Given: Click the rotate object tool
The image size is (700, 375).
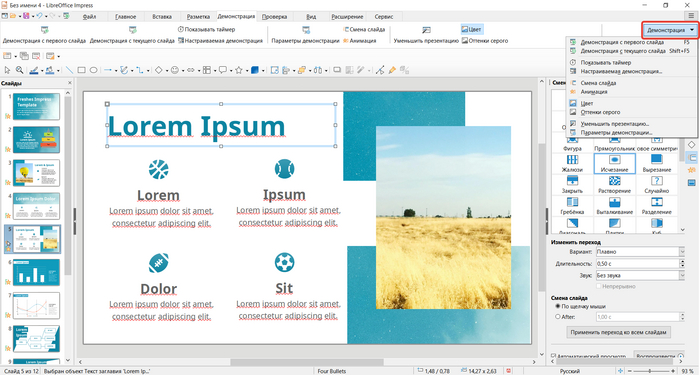Looking at the screenshot, I should (274, 70).
